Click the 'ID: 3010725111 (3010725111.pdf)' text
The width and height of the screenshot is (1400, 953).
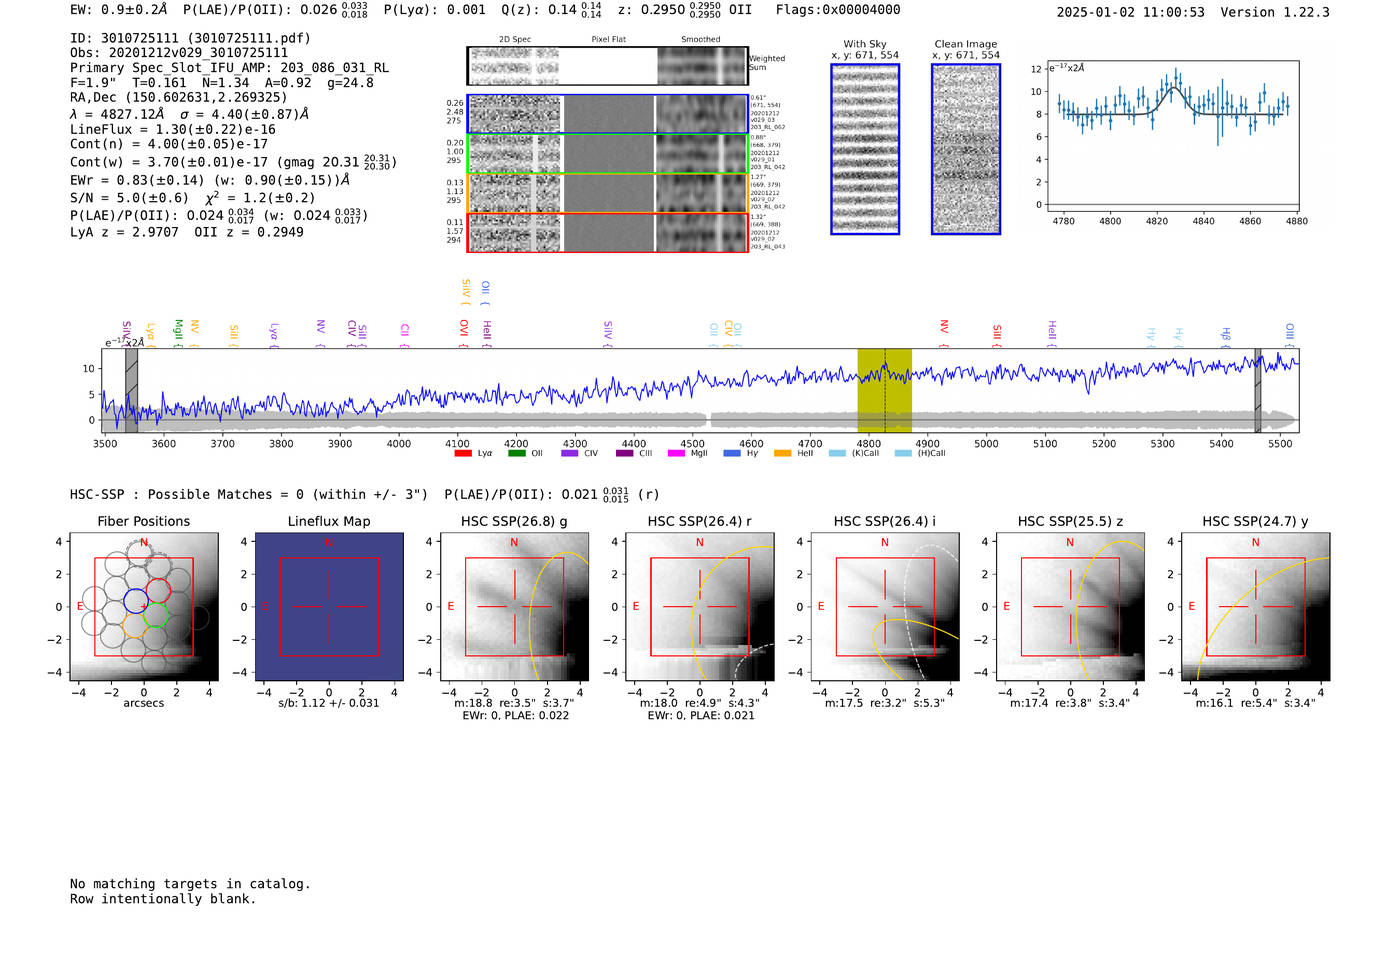coord(190,38)
